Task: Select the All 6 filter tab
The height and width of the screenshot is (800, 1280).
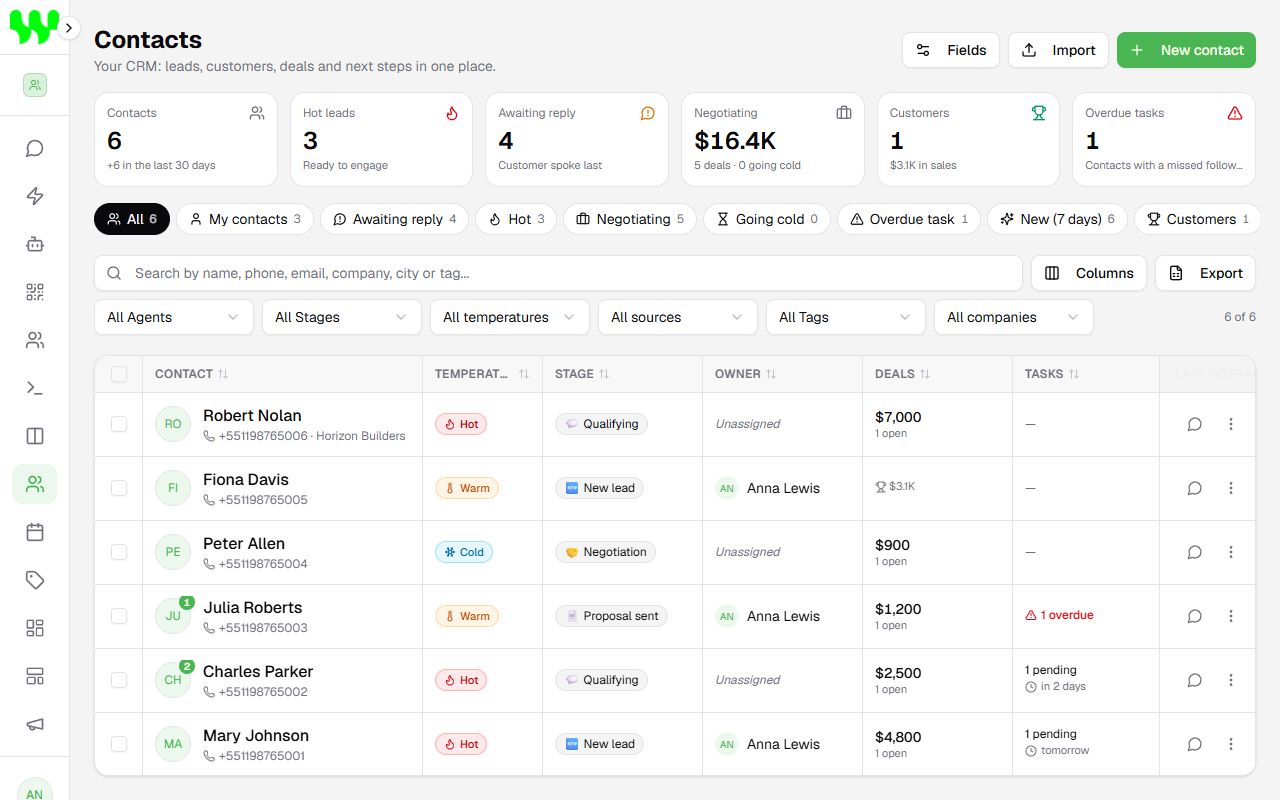Action: point(132,219)
